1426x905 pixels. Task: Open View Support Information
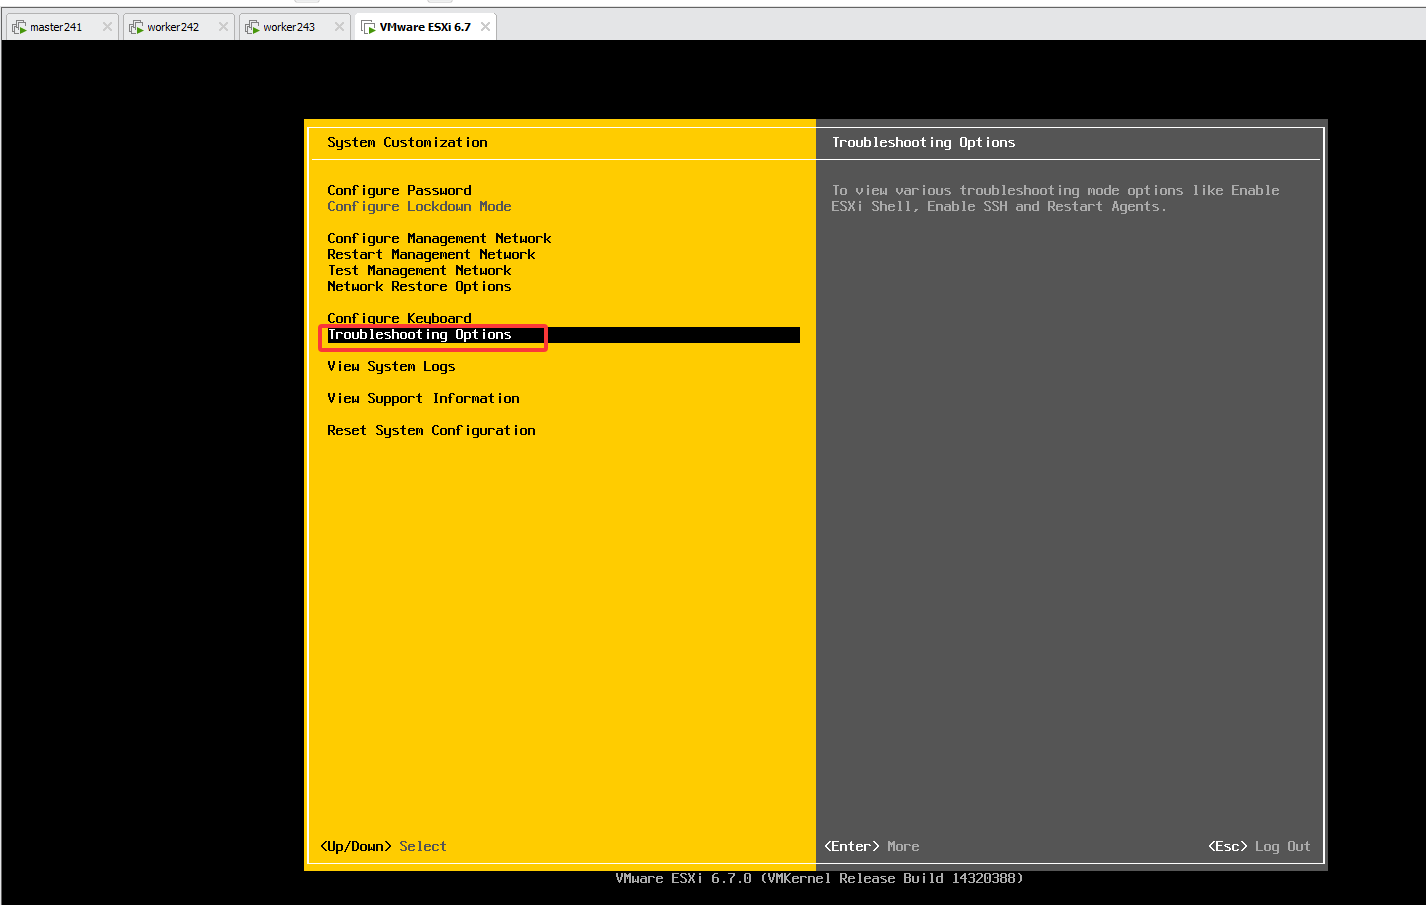(423, 398)
